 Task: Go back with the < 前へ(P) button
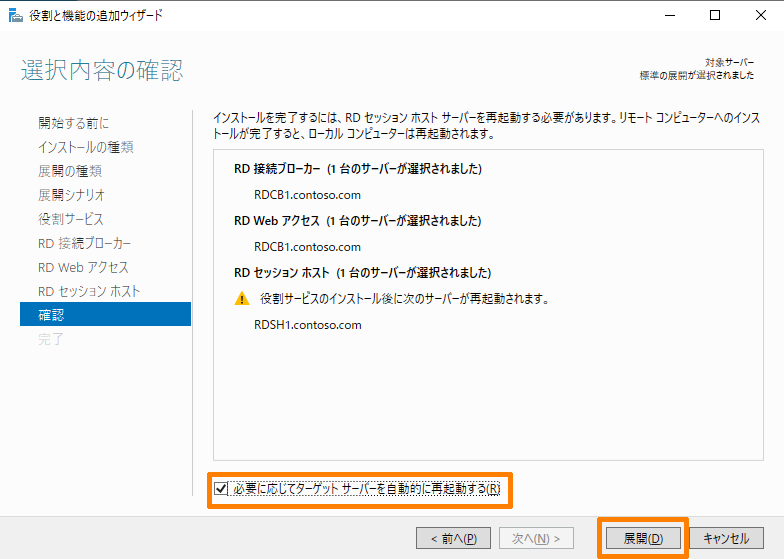(x=454, y=538)
